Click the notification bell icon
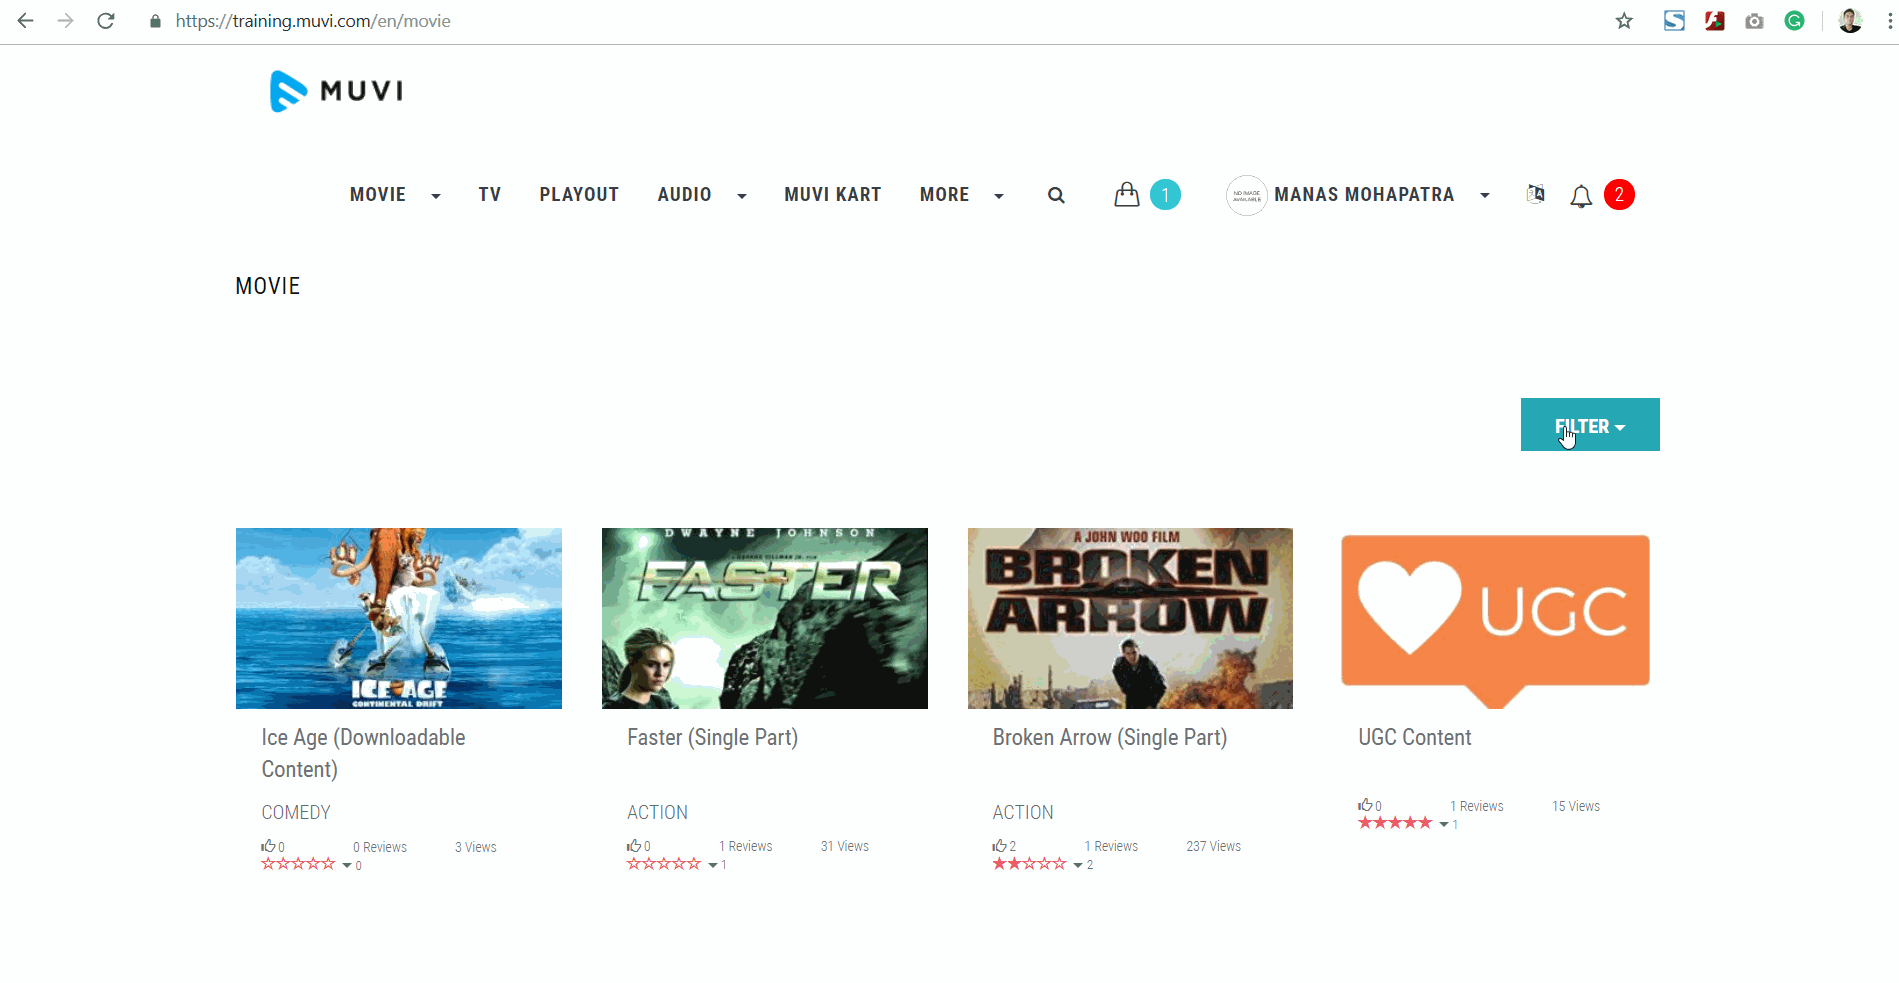Viewport: 1899px width, 983px height. click(1581, 196)
